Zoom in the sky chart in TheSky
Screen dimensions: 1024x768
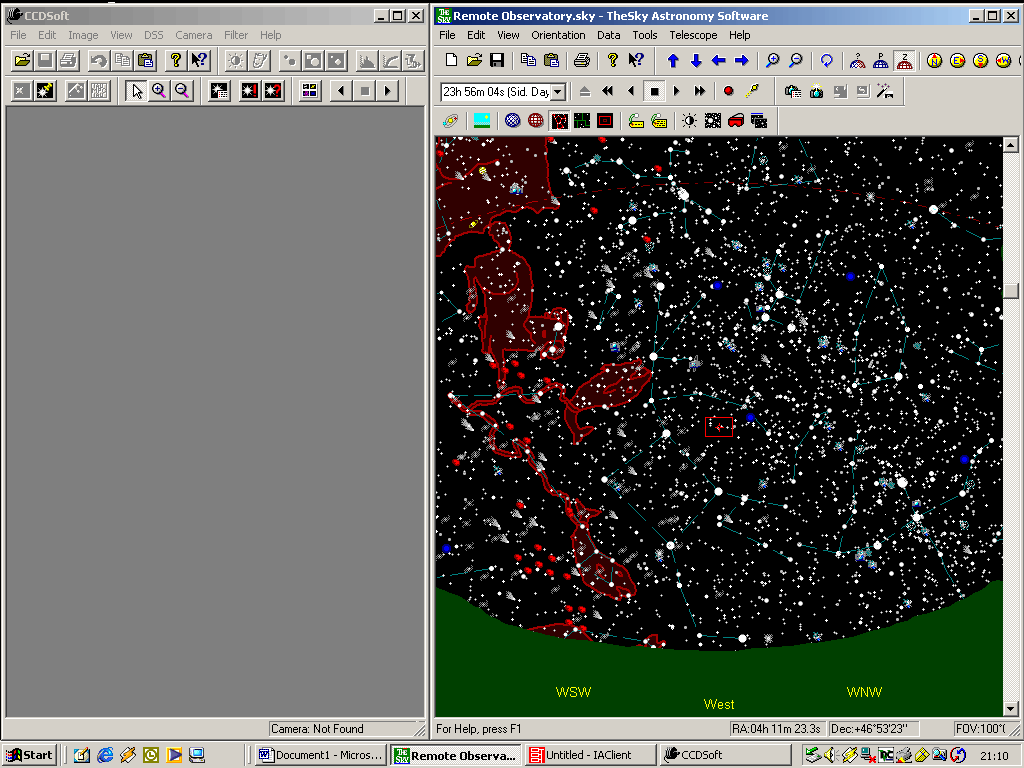click(x=773, y=61)
